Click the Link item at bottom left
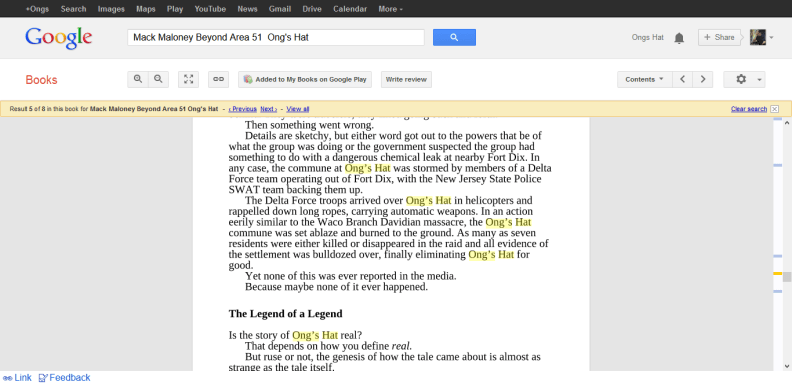 [17, 377]
